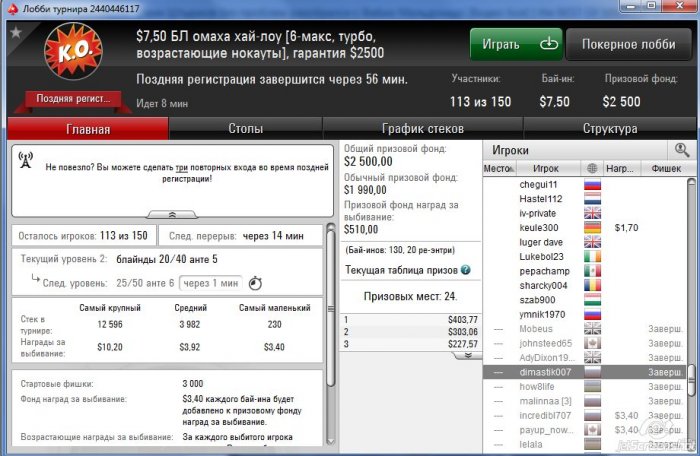Click keule300's $1,70 bounty value
The image size is (700, 456).
[626, 228]
